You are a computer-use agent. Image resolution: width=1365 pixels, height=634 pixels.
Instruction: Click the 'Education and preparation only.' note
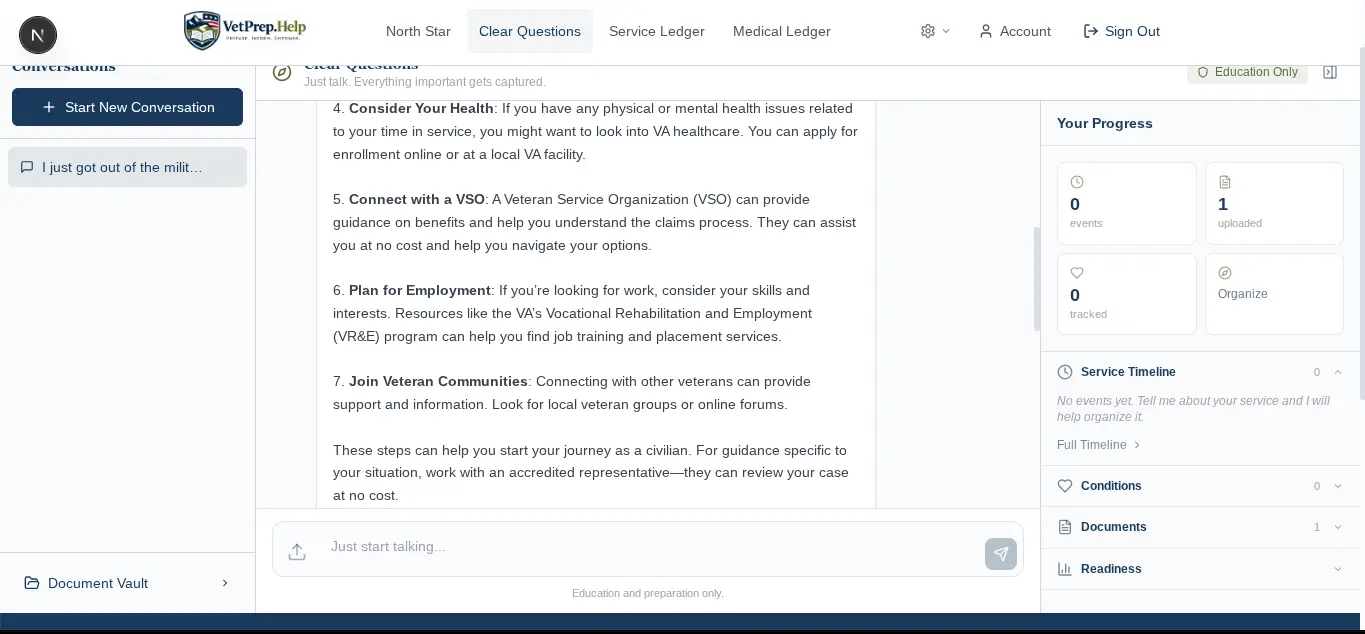648,593
